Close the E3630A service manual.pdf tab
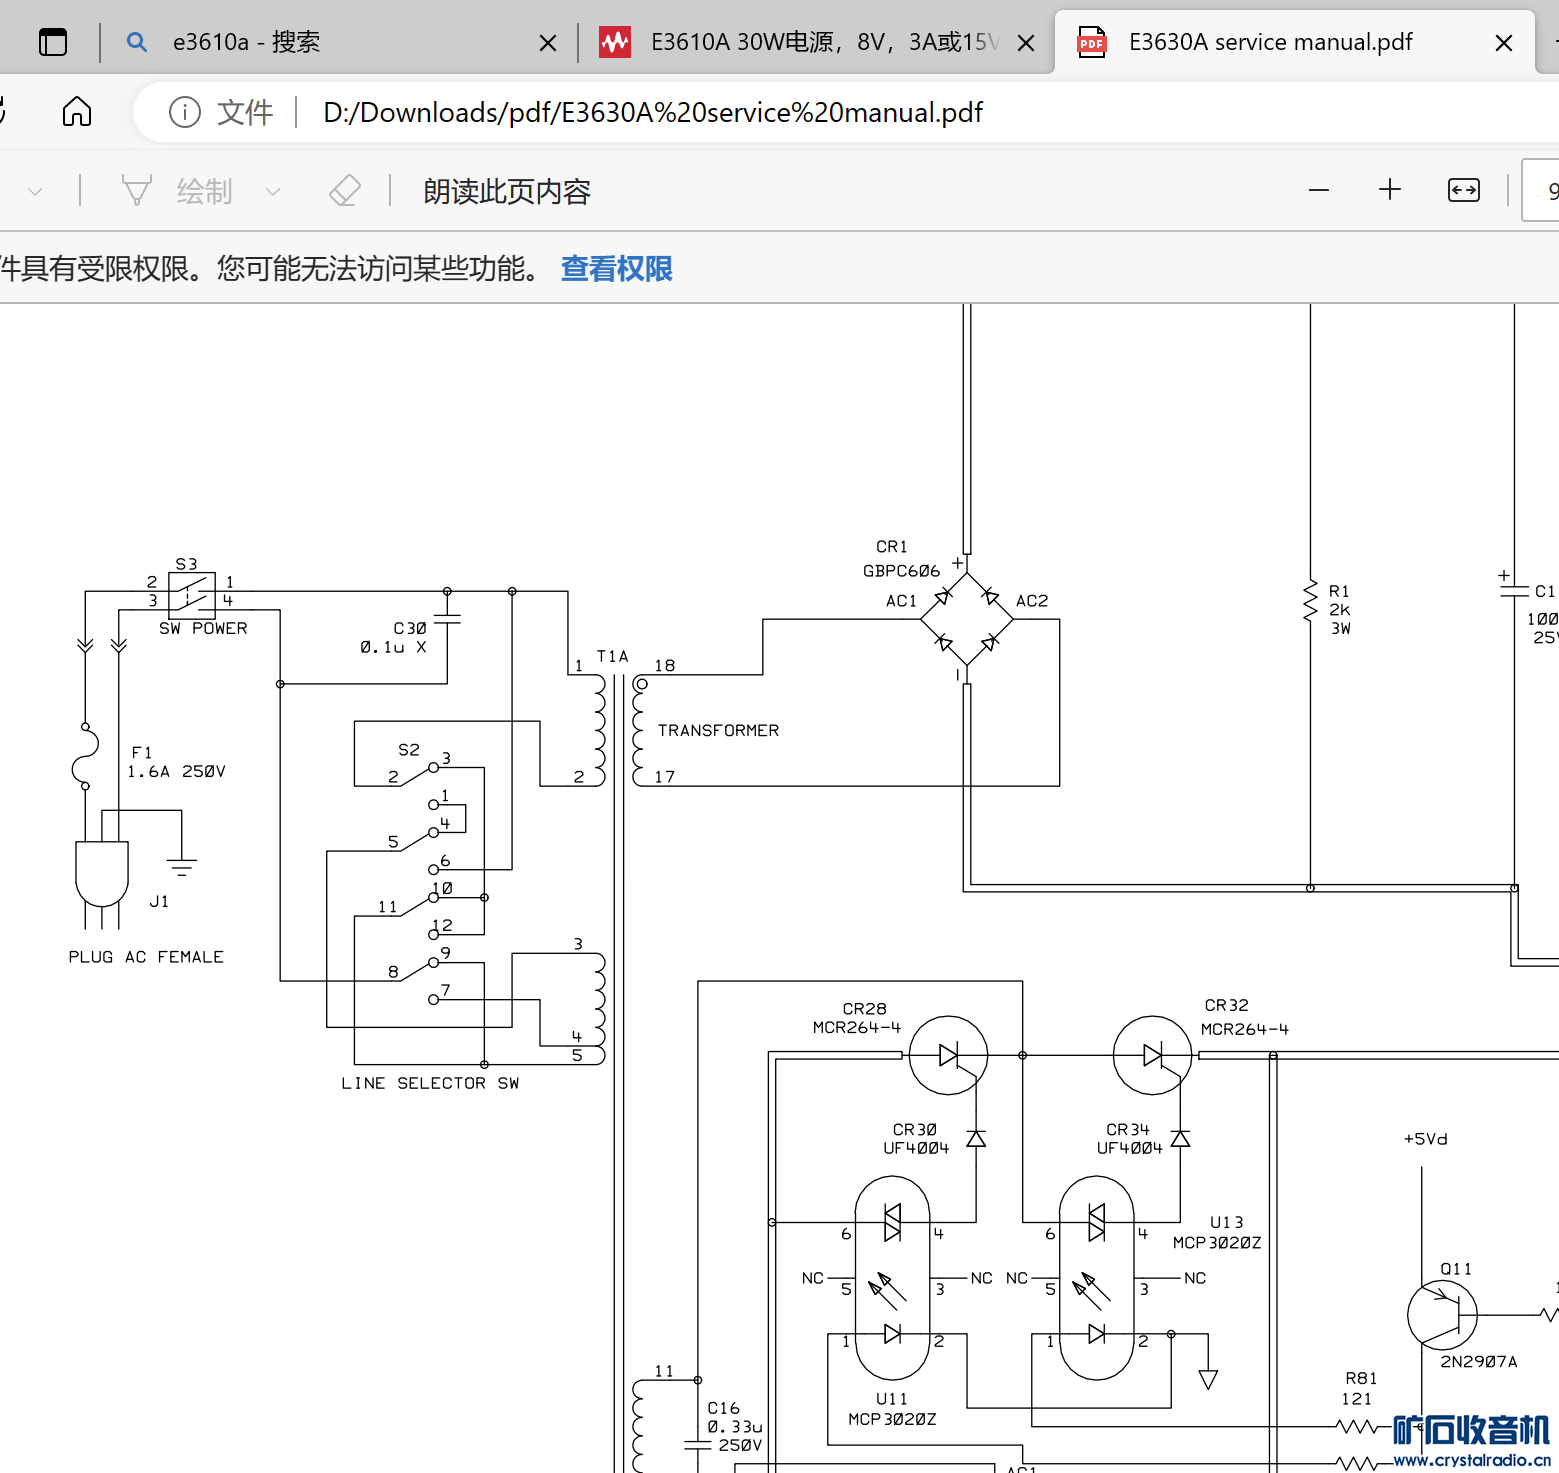This screenshot has height=1473, width=1559. [x=1503, y=43]
